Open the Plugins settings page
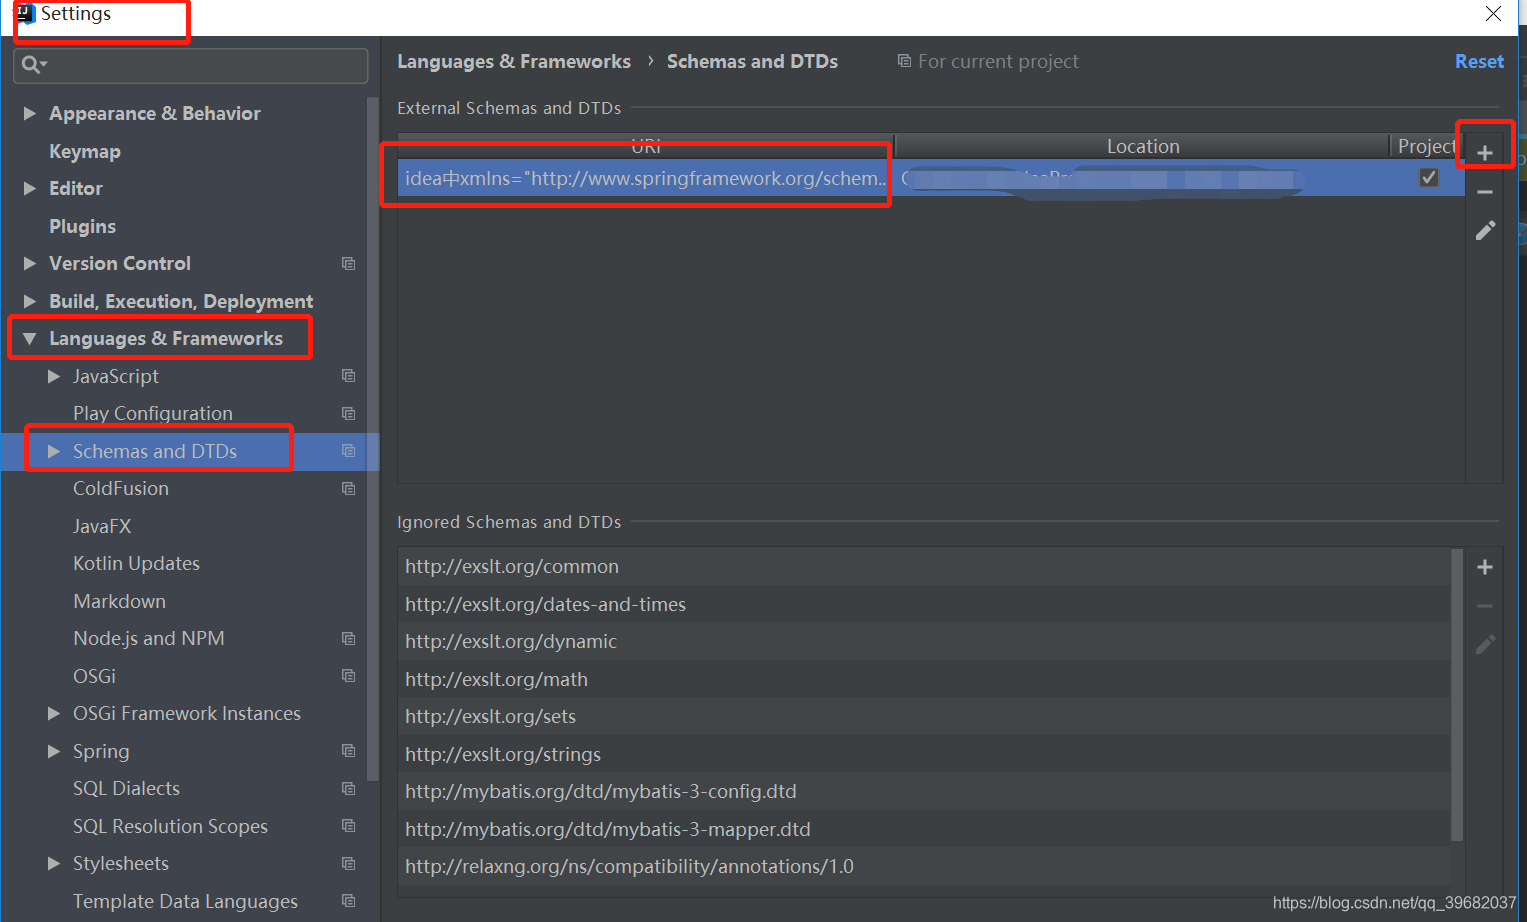1527x922 pixels. pos(82,226)
